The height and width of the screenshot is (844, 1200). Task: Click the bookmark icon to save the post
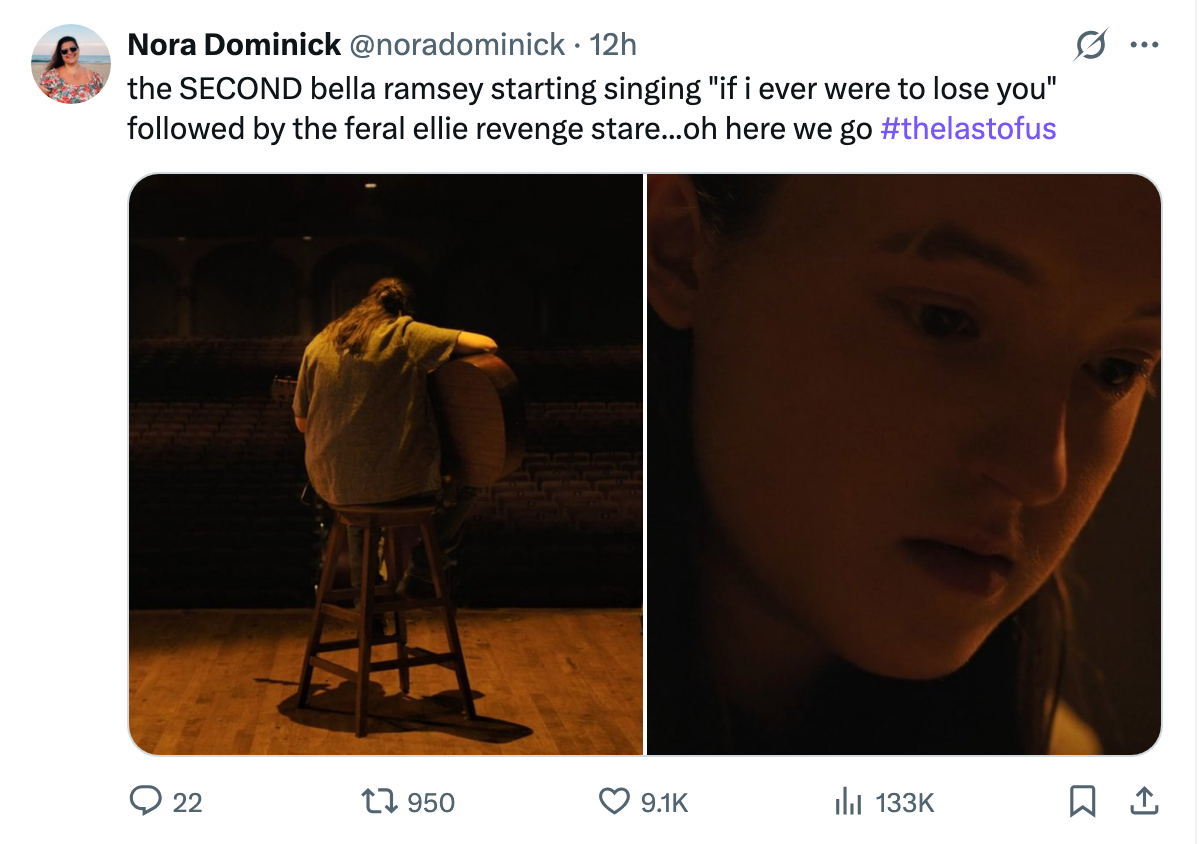click(1084, 801)
